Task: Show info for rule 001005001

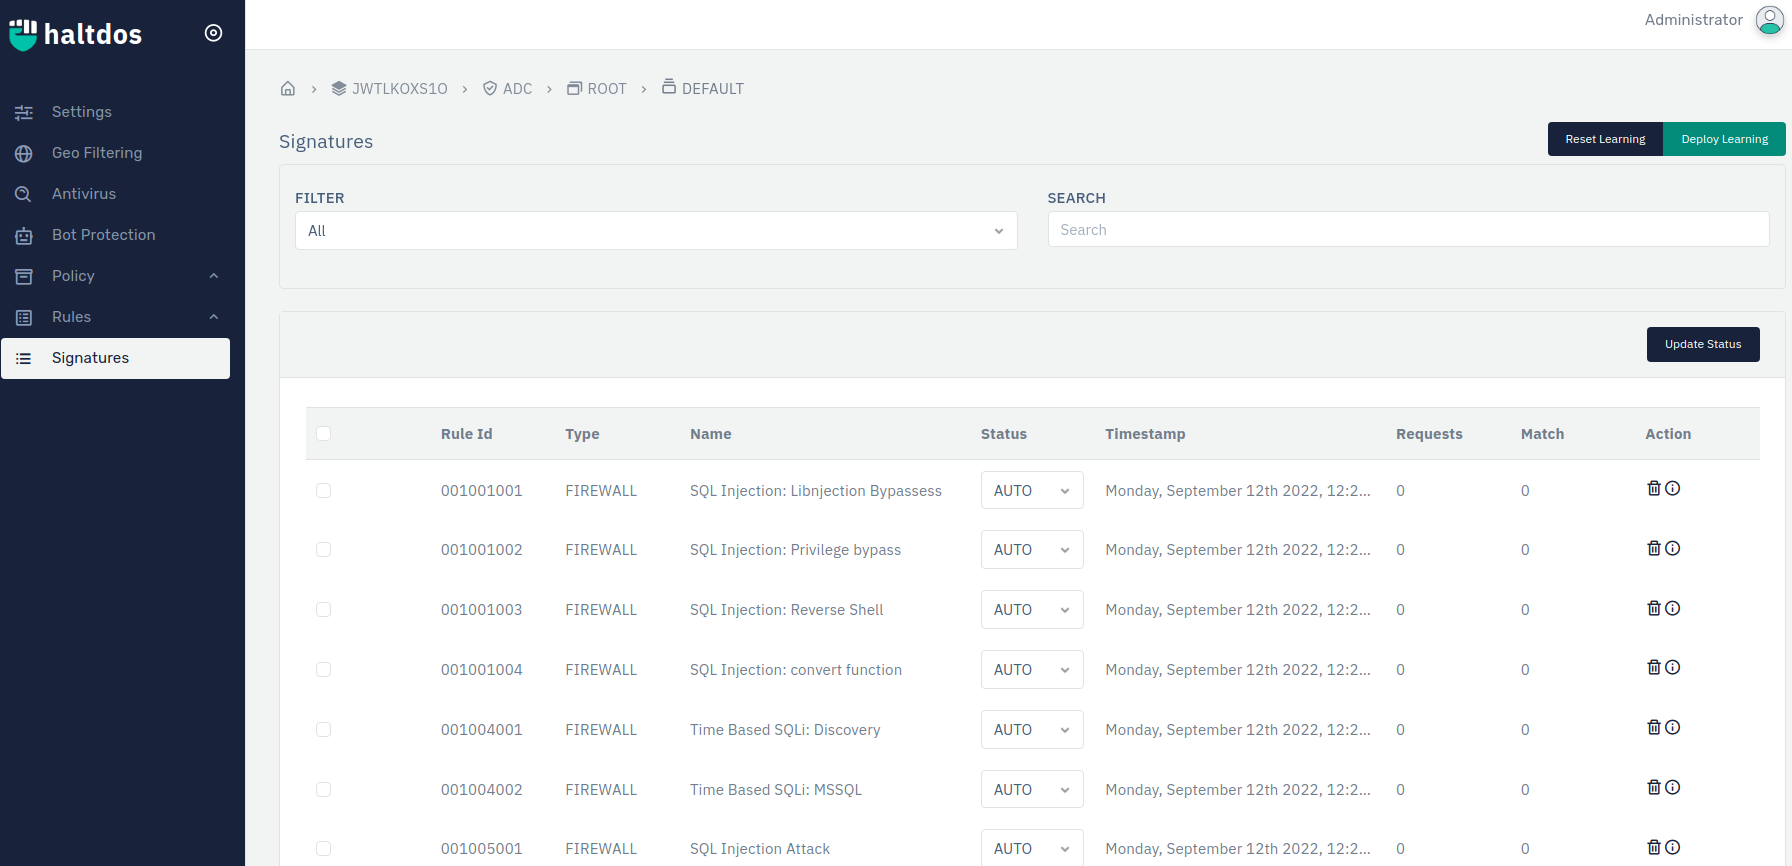Action: coord(1673,847)
